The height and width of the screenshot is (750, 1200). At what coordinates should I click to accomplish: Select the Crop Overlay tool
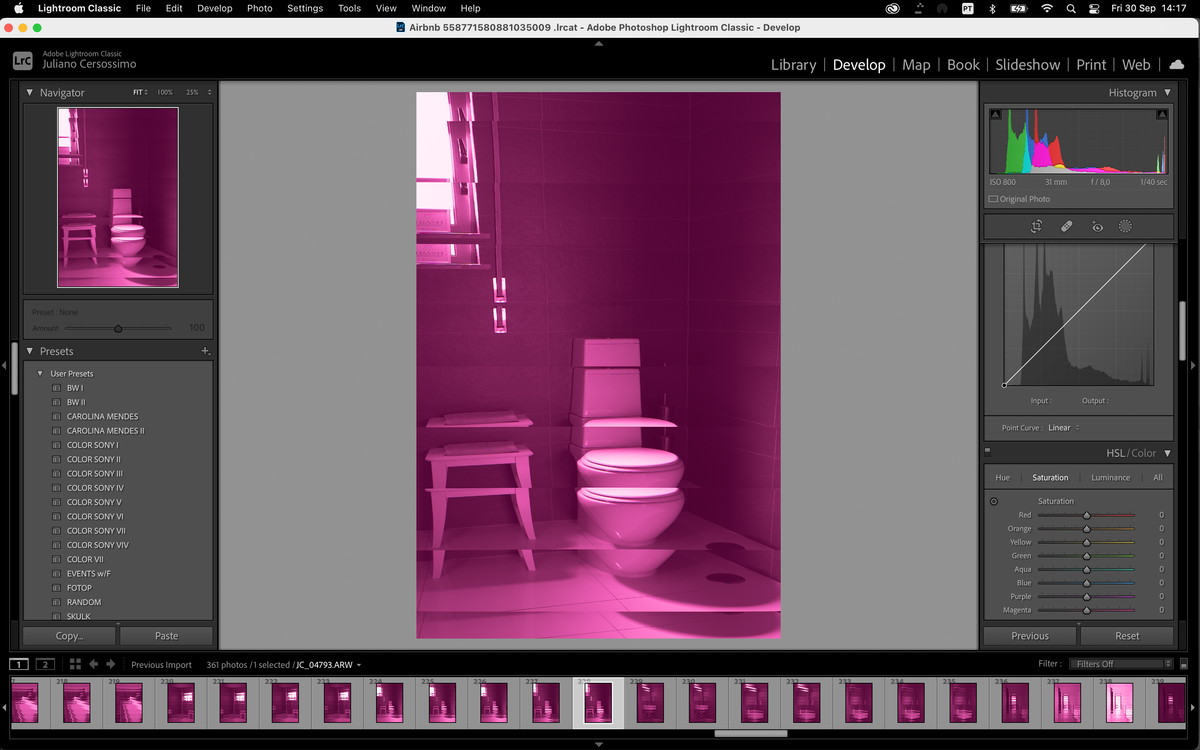(1036, 227)
